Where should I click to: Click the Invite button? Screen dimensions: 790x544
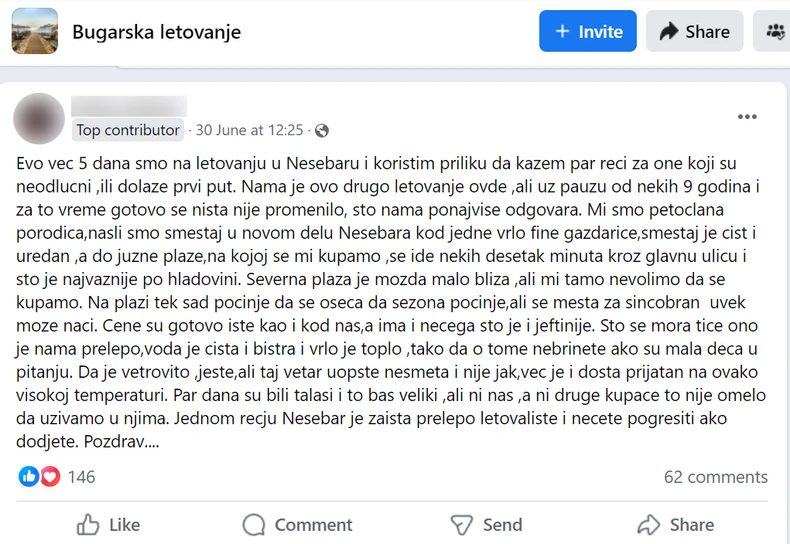[588, 32]
